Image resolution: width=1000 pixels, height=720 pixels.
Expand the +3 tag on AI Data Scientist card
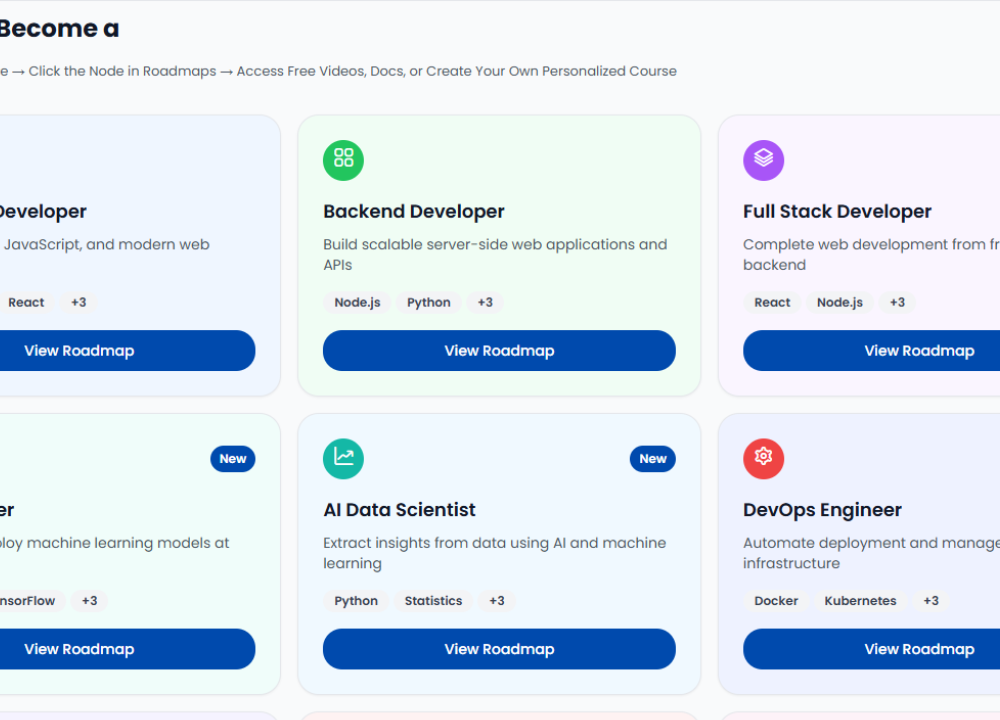(496, 601)
